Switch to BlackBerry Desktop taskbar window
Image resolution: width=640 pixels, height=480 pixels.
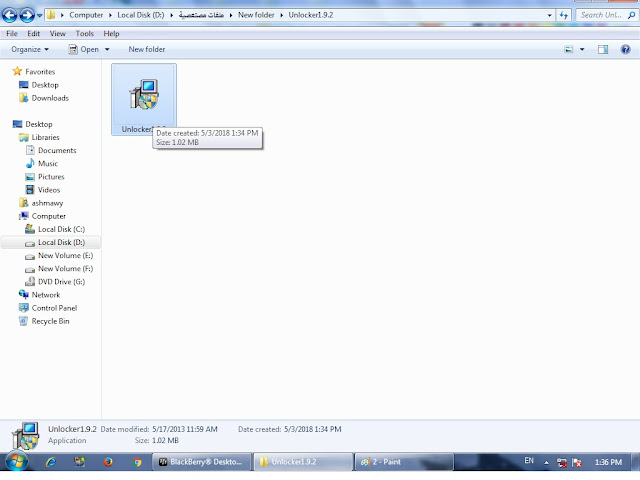202,462
